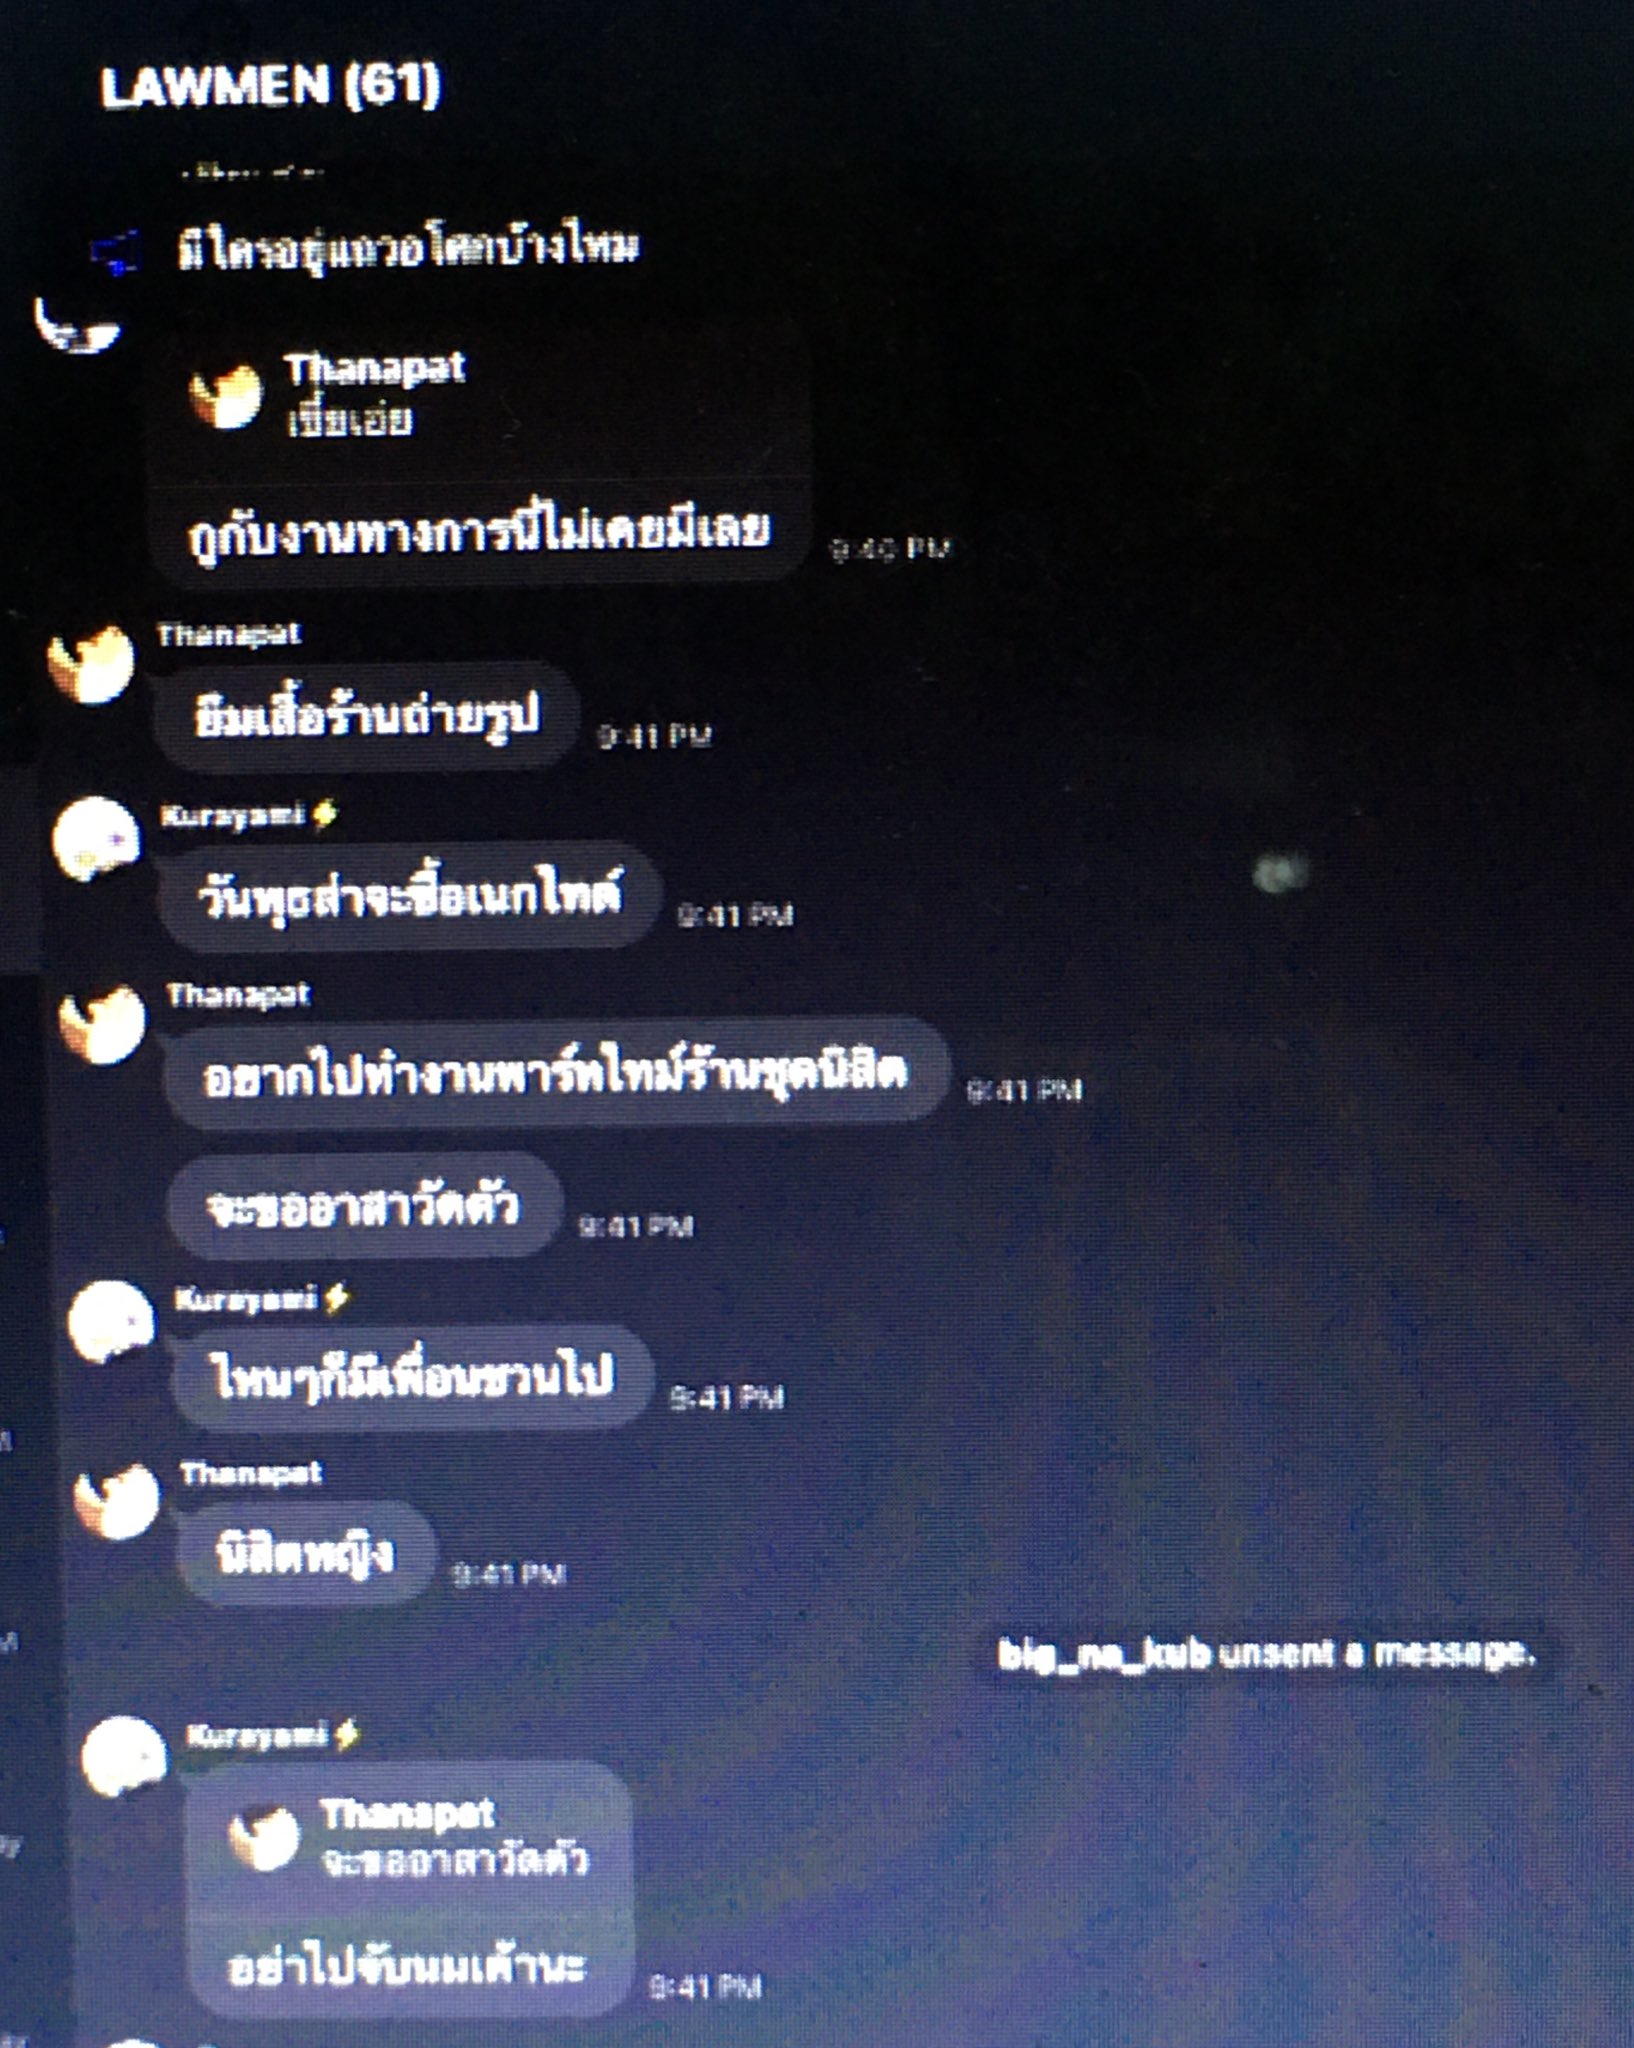Select the message saying friends invite everywhere
Viewport: 1634px width, 2048px height.
(412, 1376)
